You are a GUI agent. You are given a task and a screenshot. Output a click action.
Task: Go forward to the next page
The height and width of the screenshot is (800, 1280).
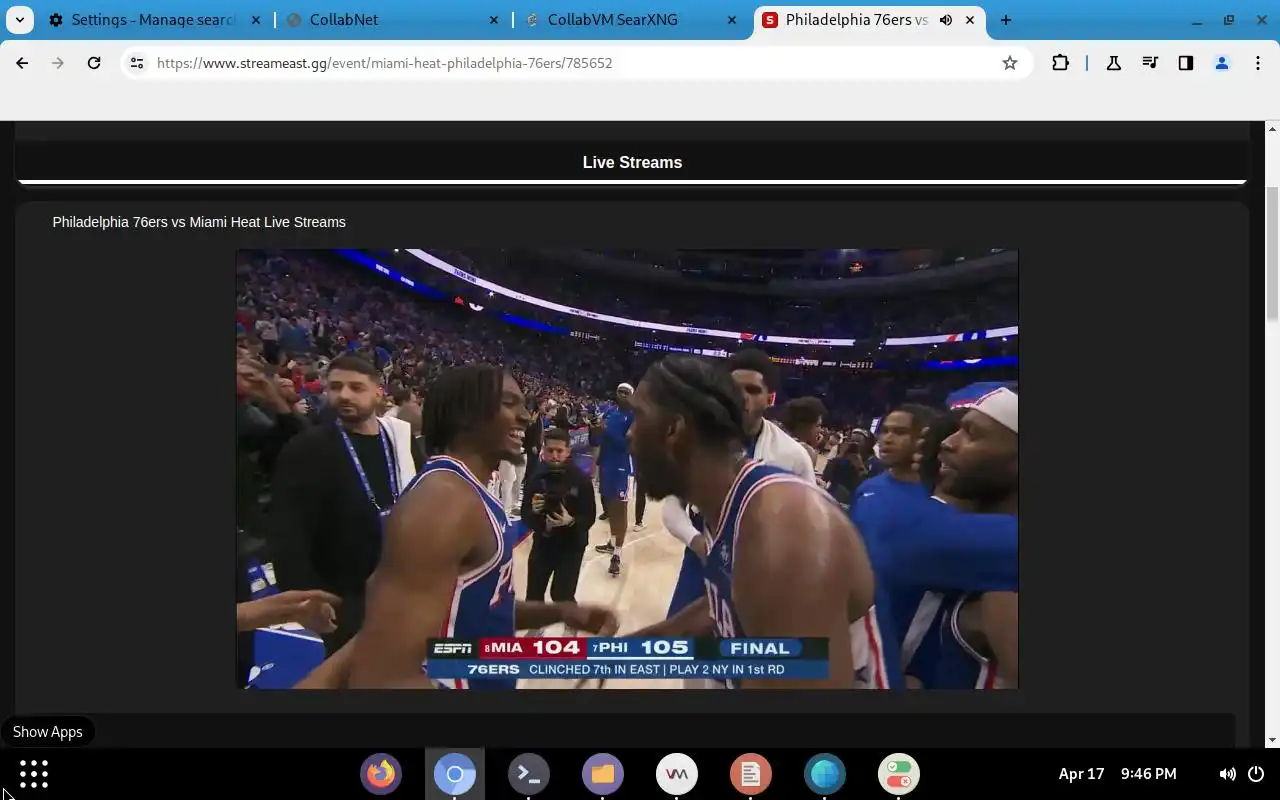58,63
